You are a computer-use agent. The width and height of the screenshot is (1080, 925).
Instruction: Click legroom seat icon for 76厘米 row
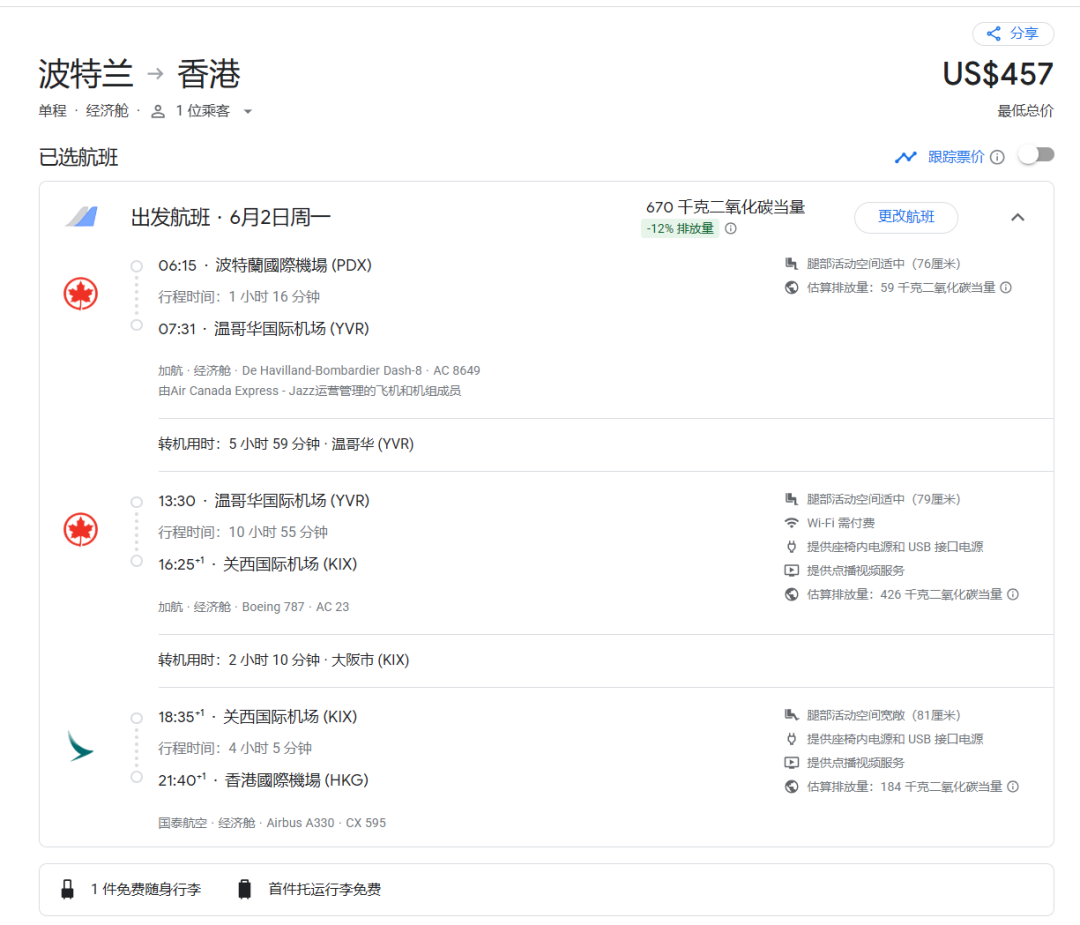[x=791, y=264]
